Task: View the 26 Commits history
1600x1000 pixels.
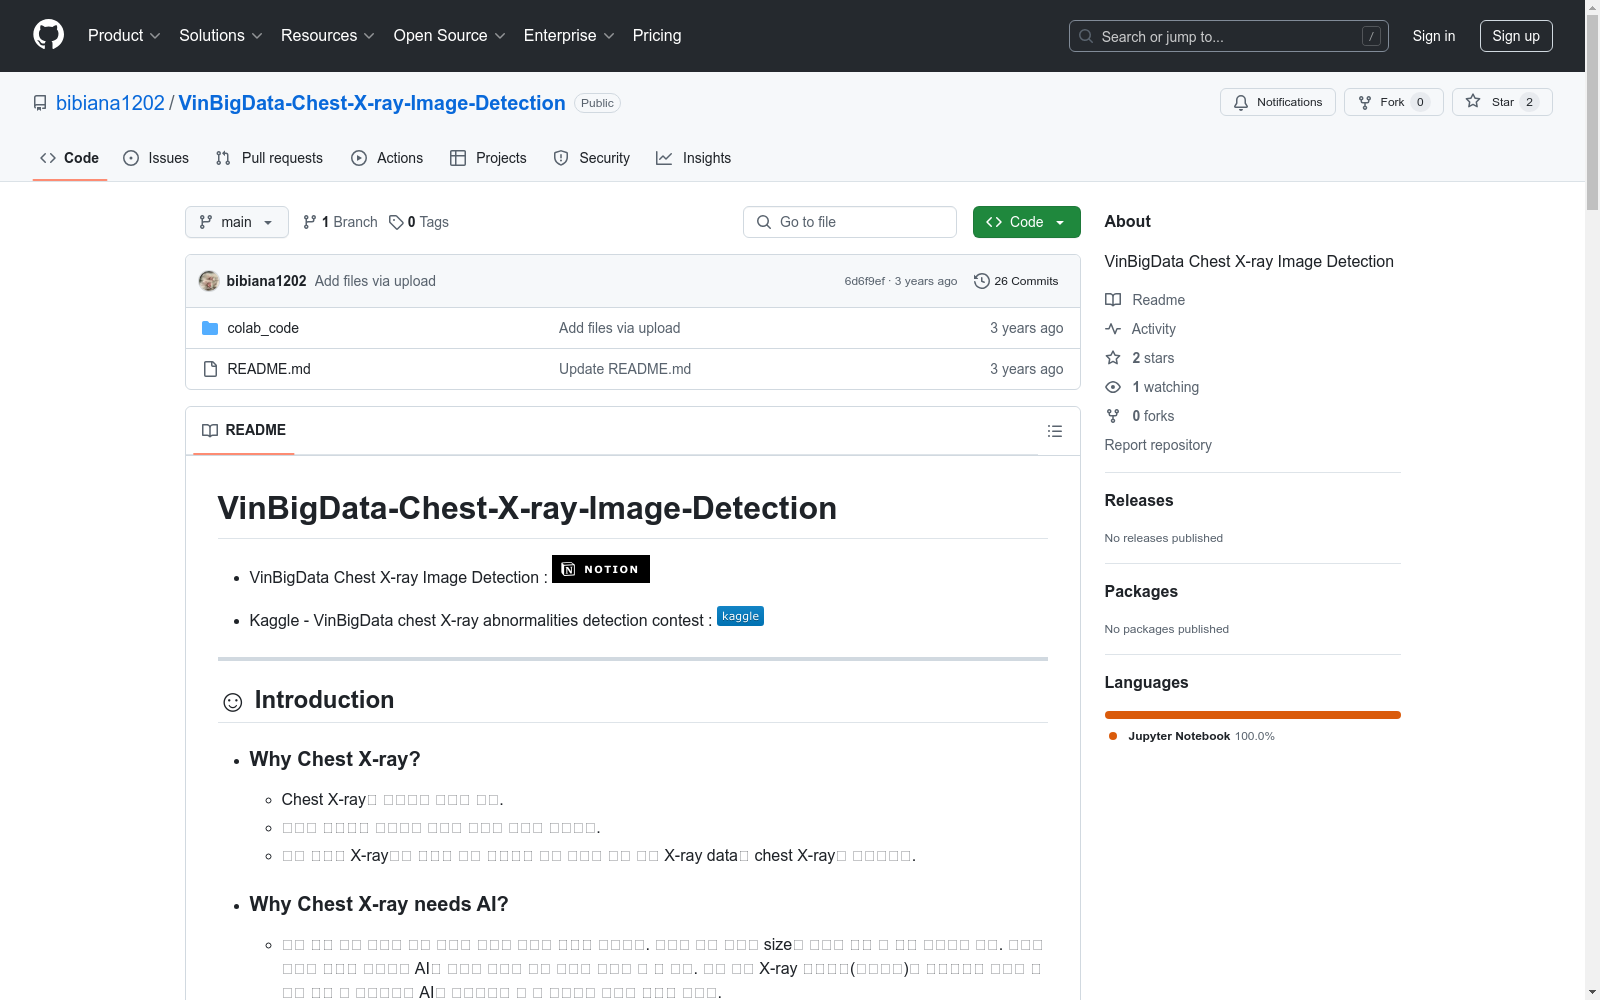Action: click(1016, 281)
